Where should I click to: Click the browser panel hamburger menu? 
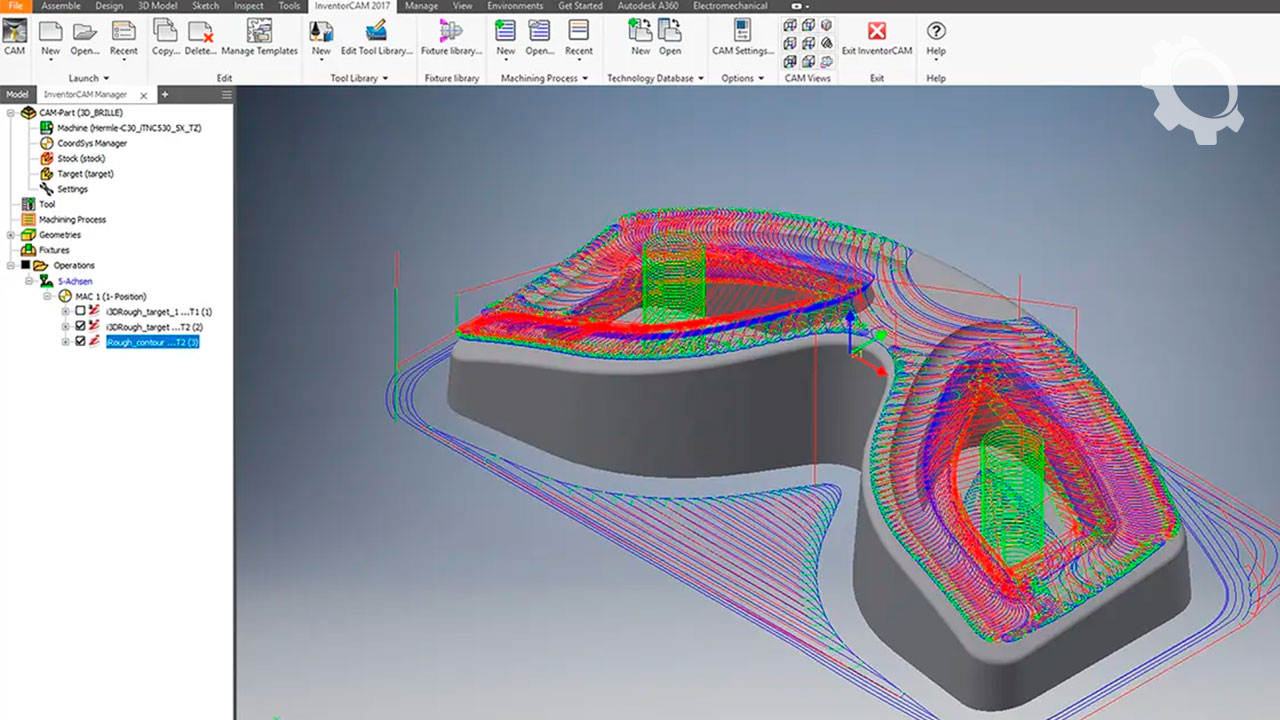(x=227, y=95)
